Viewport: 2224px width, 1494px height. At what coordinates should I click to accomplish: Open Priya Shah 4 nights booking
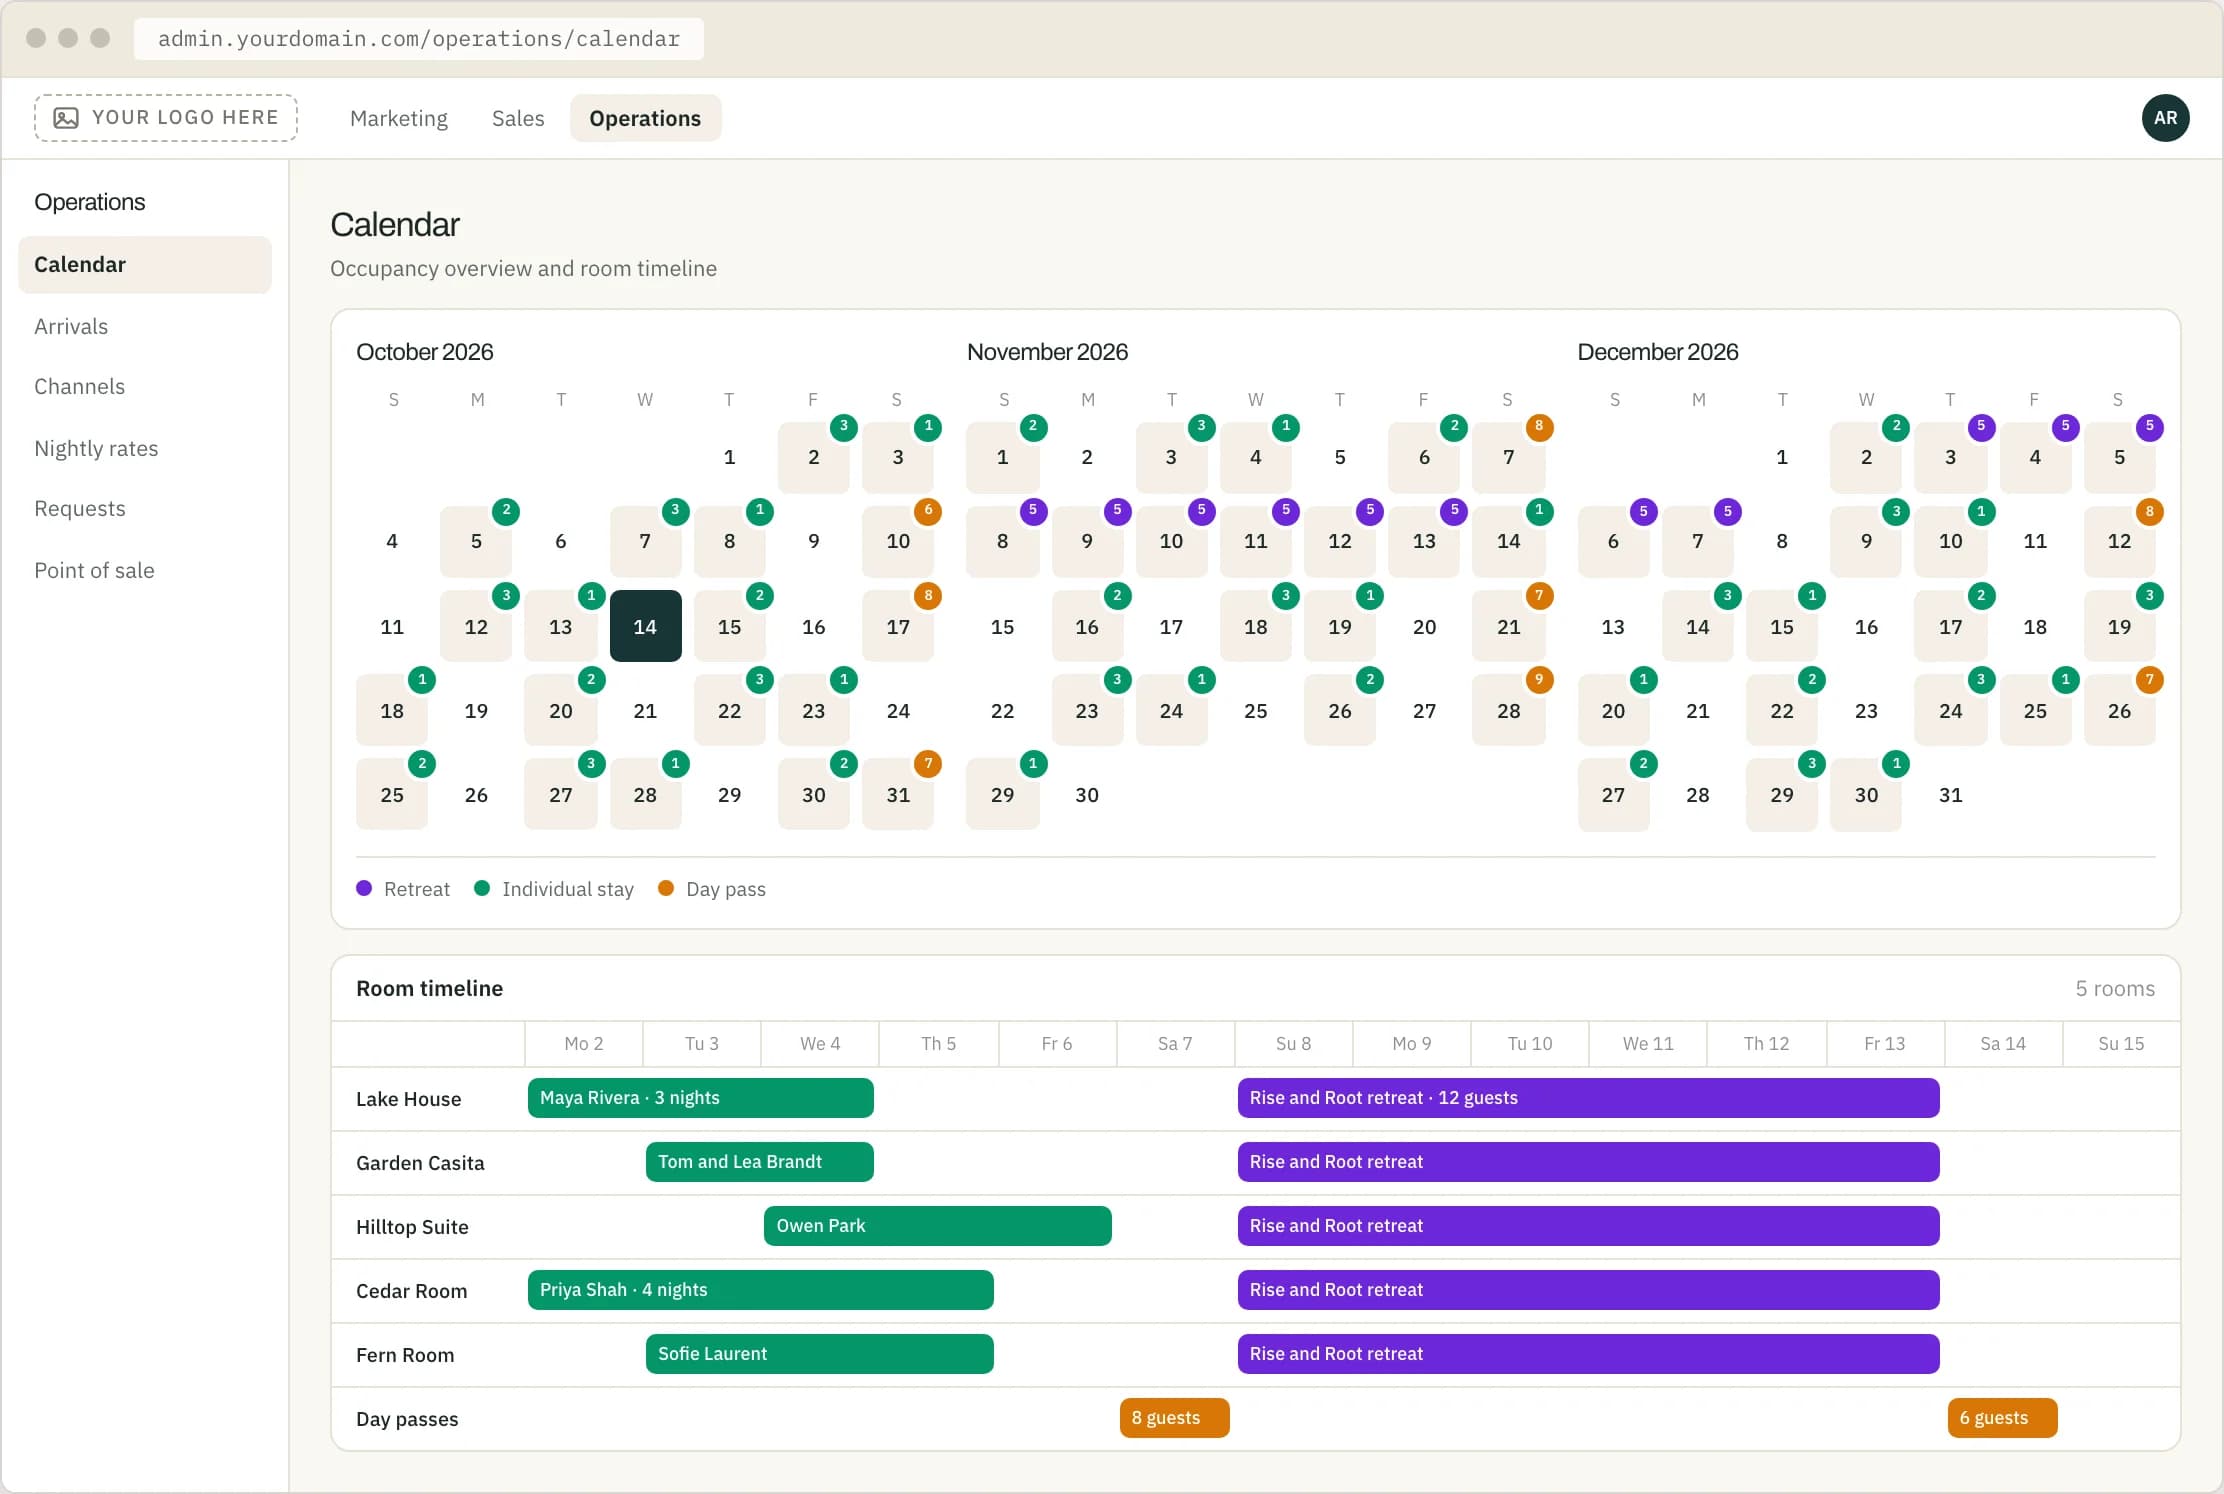(761, 1290)
